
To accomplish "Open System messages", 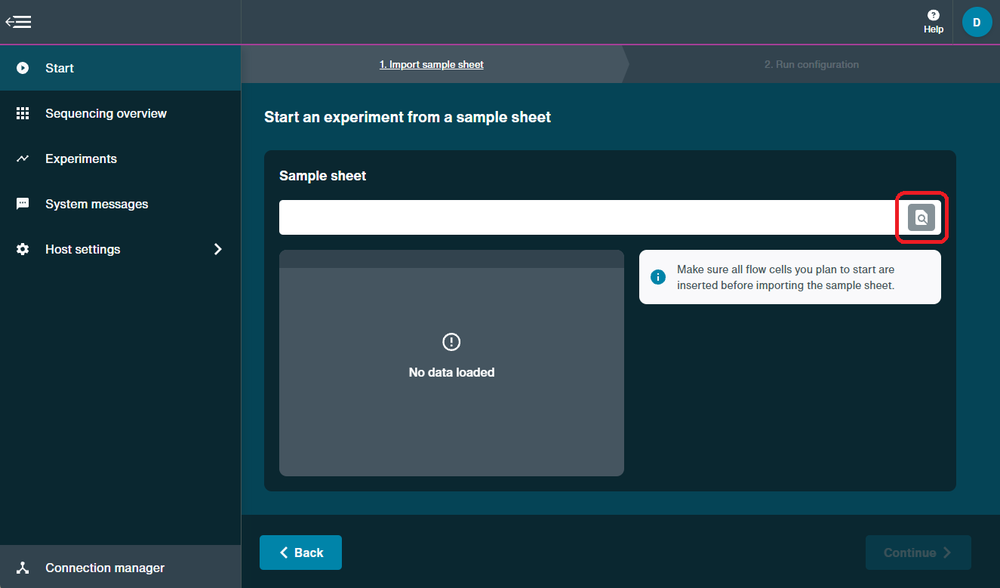I will pyautogui.click(x=121, y=203).
